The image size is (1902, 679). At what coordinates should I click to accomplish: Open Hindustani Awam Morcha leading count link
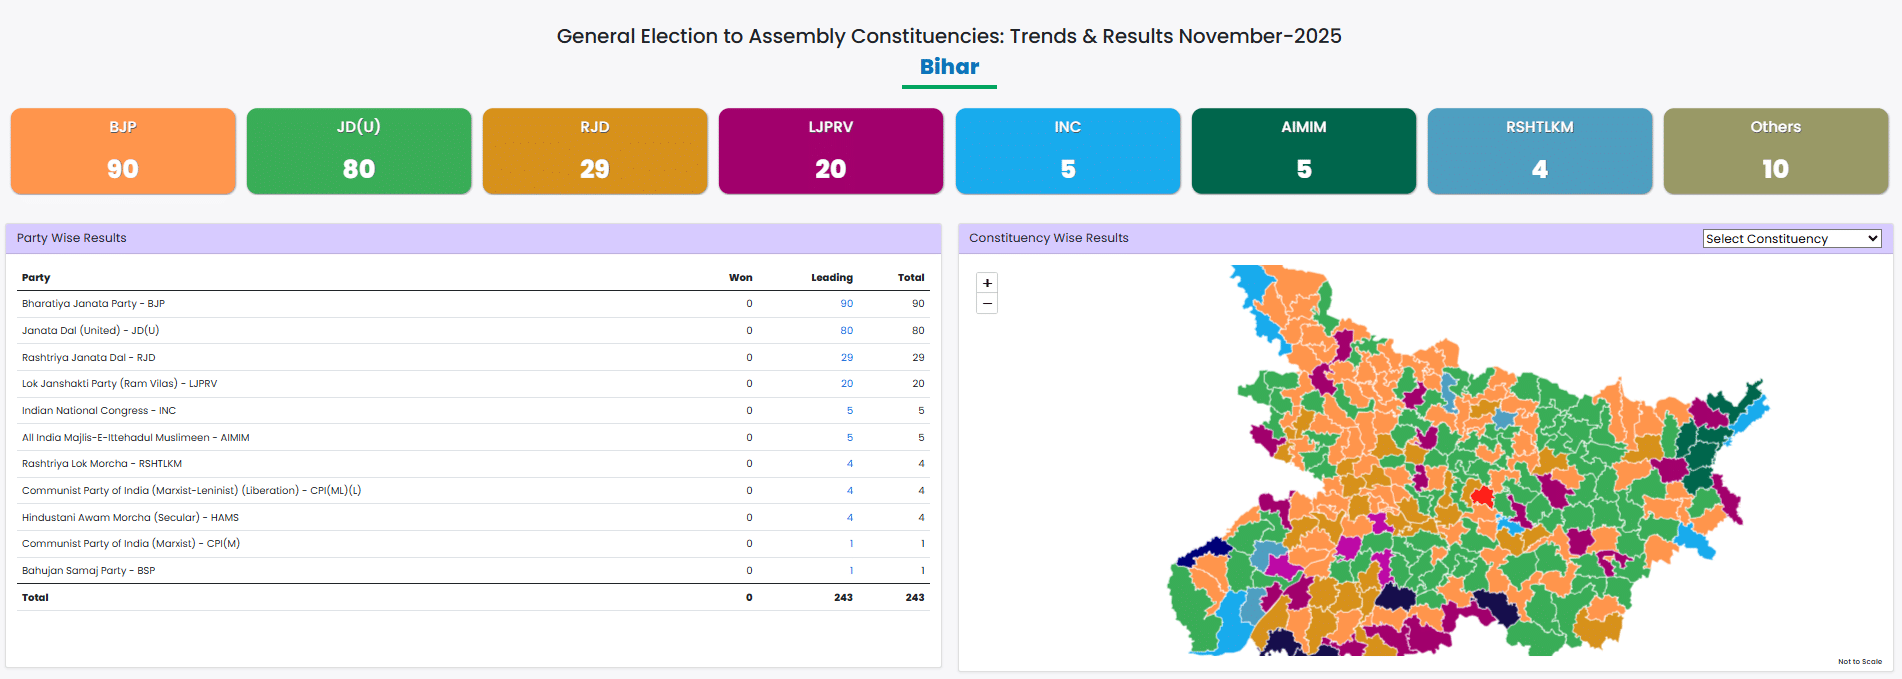pos(850,518)
